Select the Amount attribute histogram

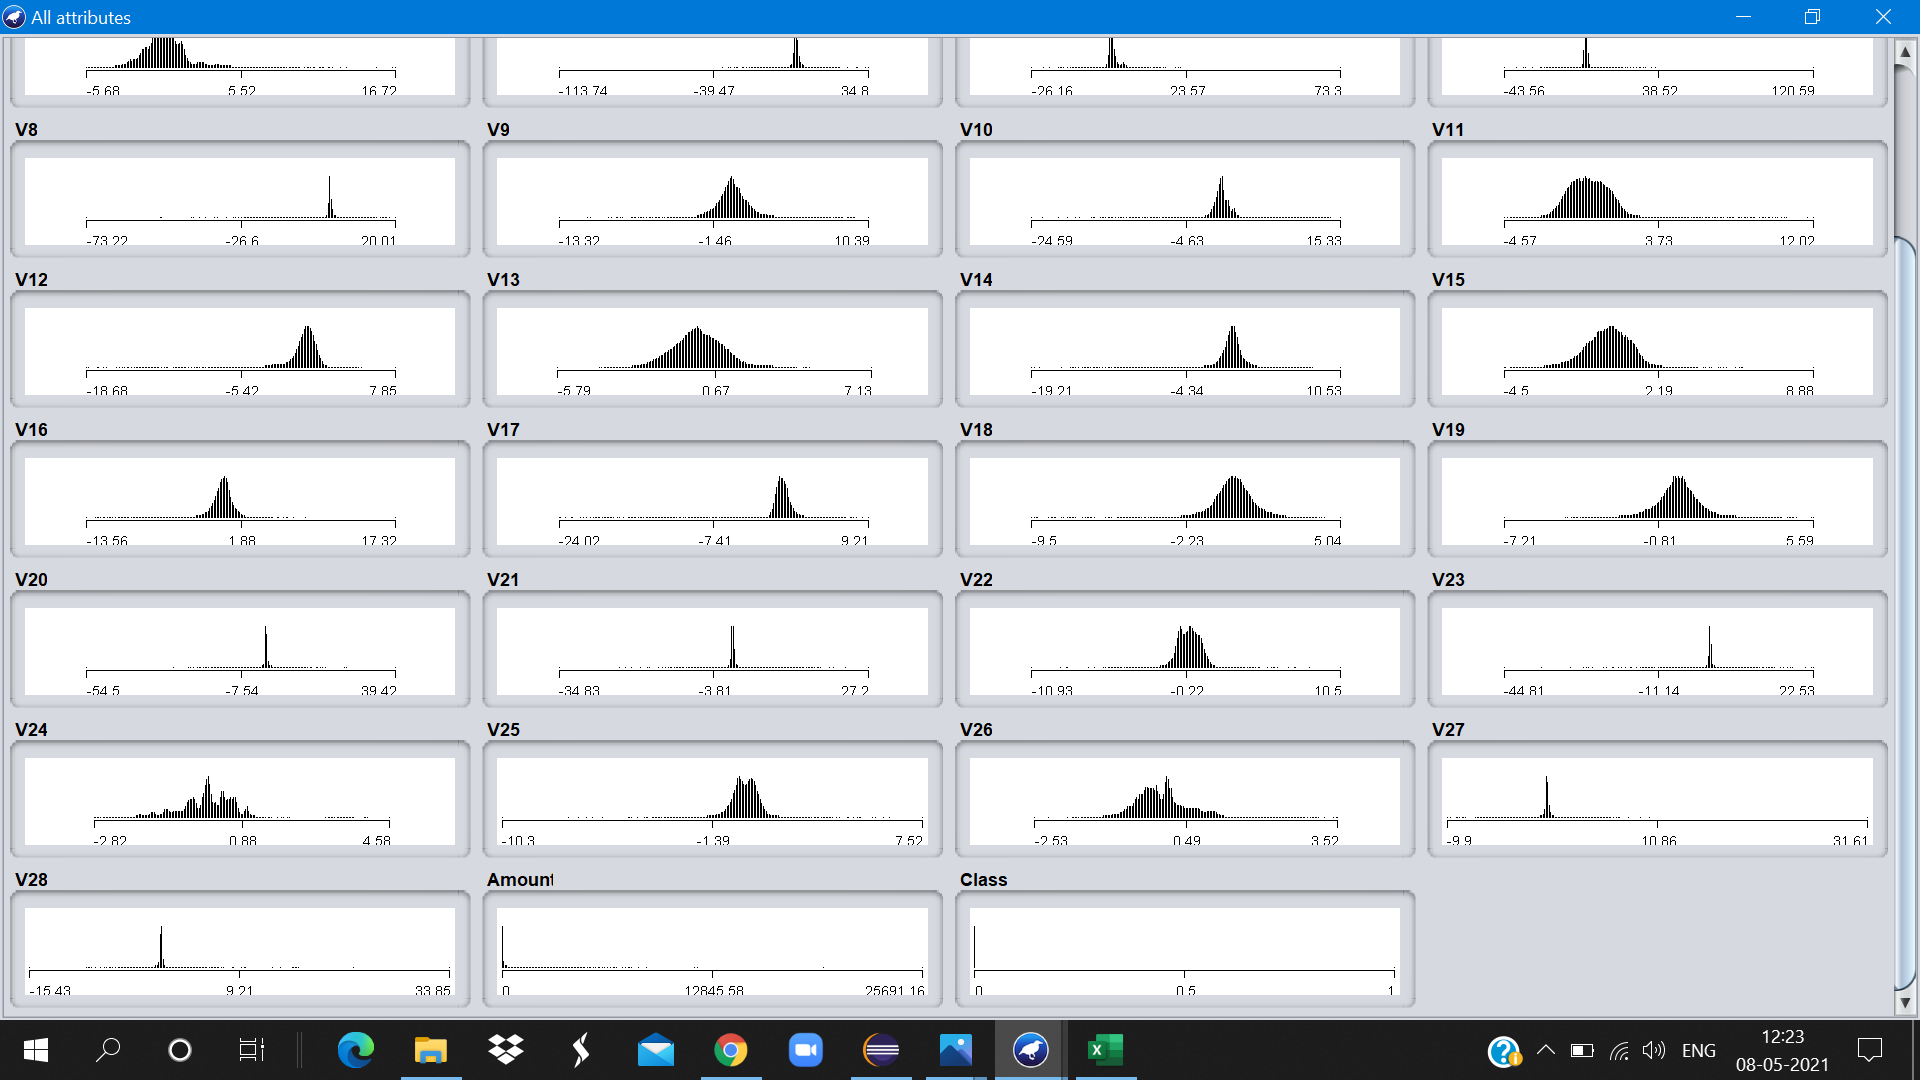click(712, 950)
